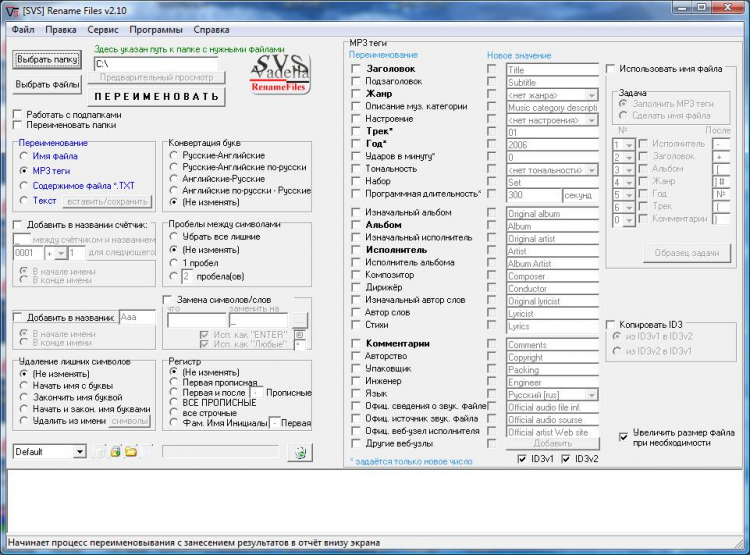Select 'Содержимое файла *.TXT' radio option
The image size is (750, 555).
click(x=23, y=186)
